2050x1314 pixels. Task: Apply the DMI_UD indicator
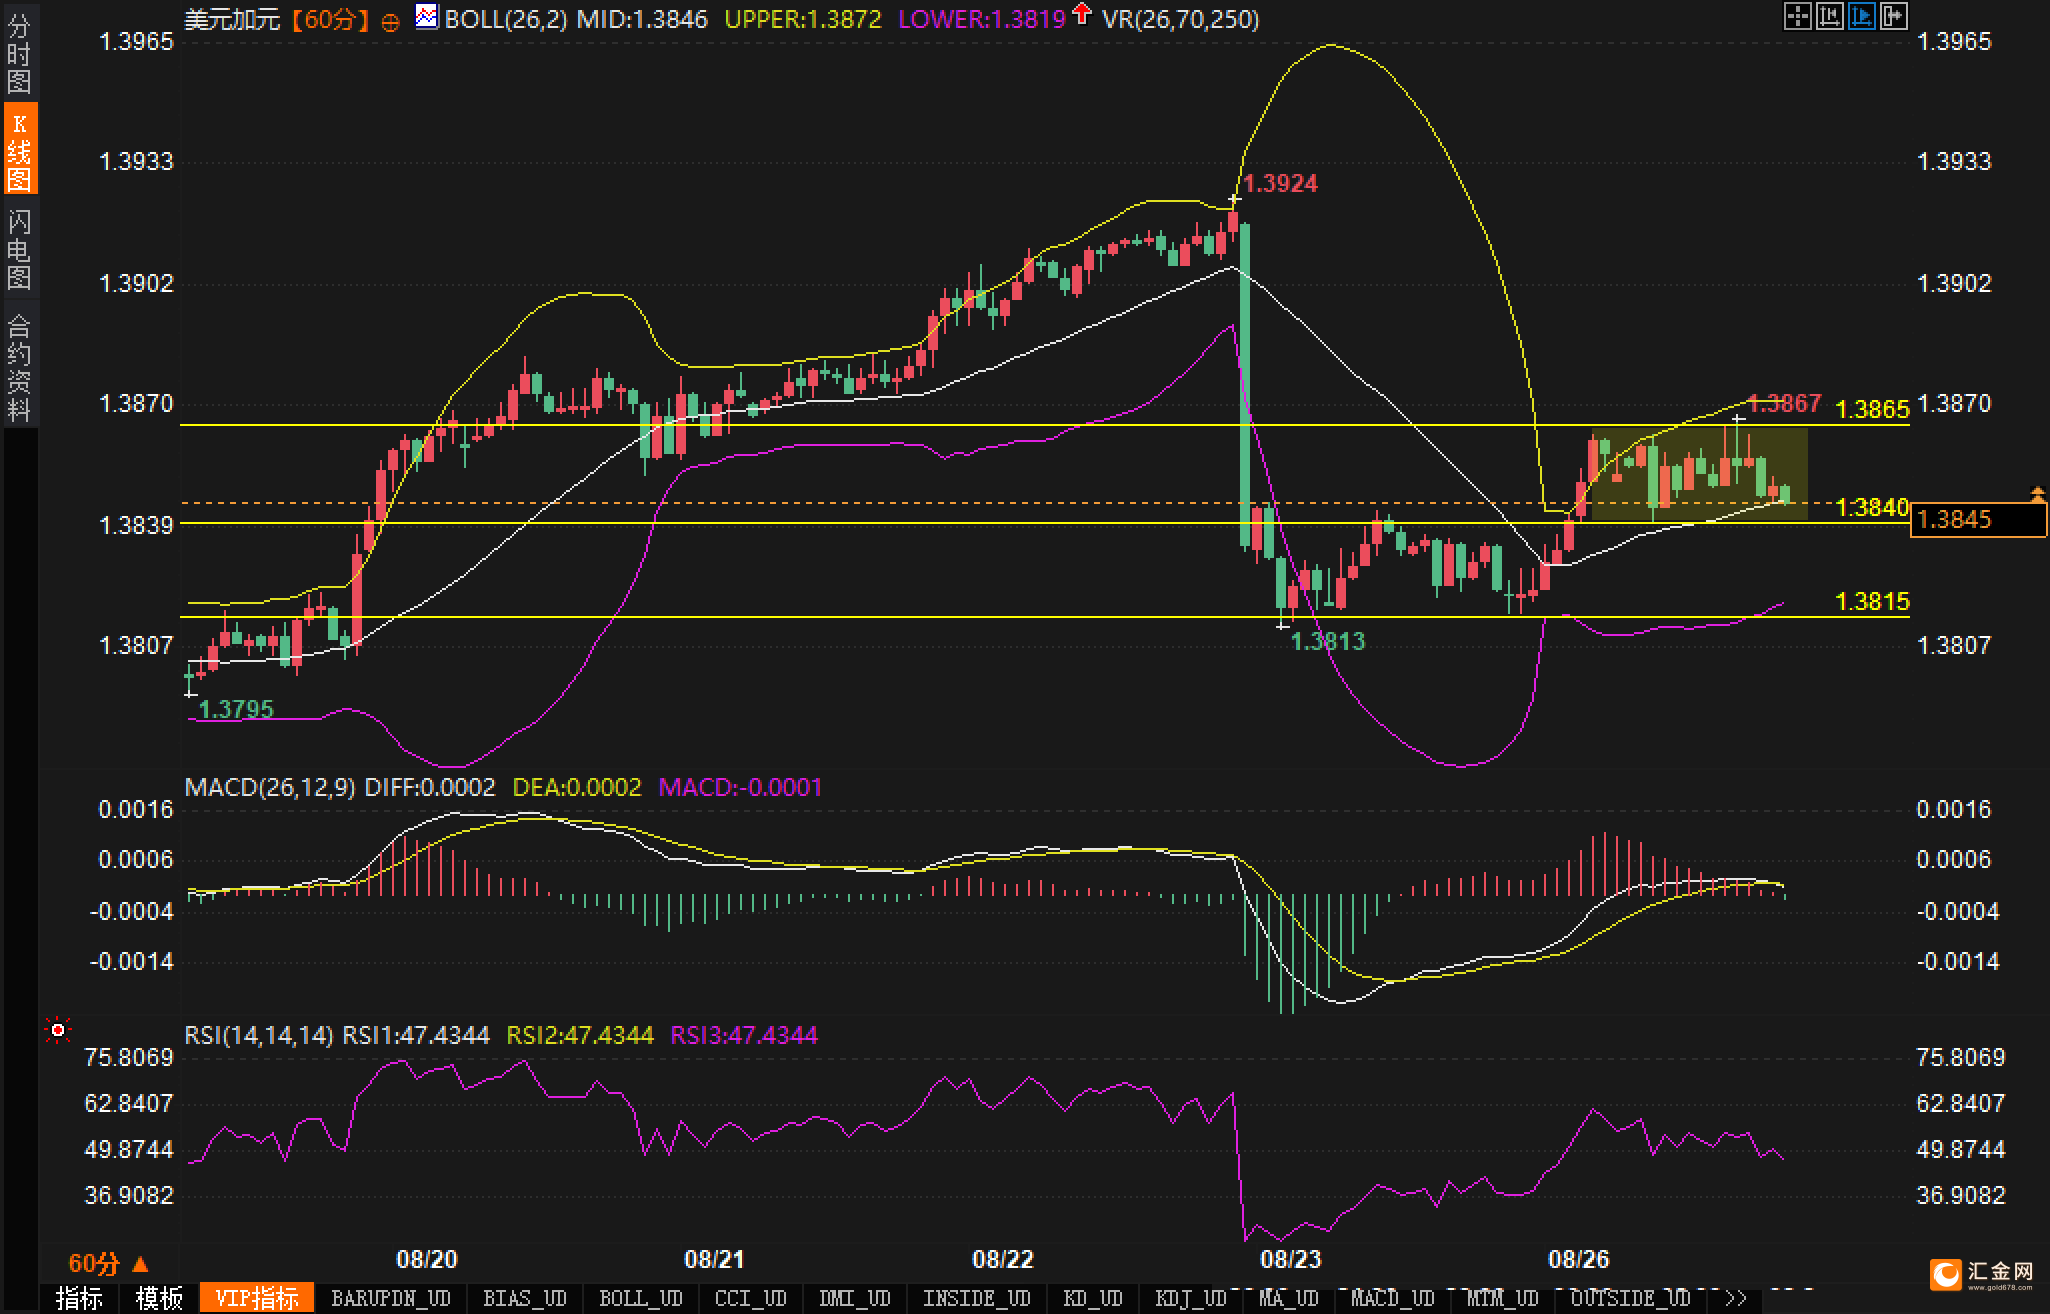855,1298
